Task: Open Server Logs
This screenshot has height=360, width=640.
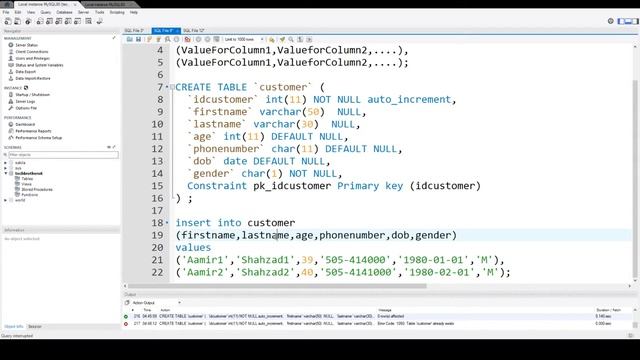Action: pos(25,101)
